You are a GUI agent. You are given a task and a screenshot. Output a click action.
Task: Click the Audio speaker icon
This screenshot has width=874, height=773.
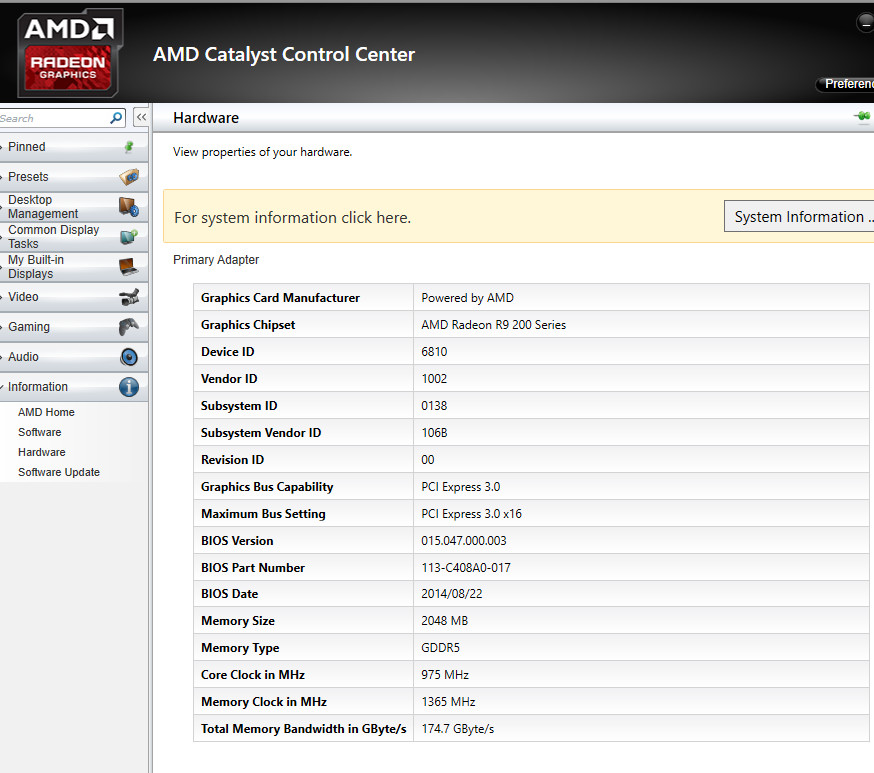tap(129, 357)
